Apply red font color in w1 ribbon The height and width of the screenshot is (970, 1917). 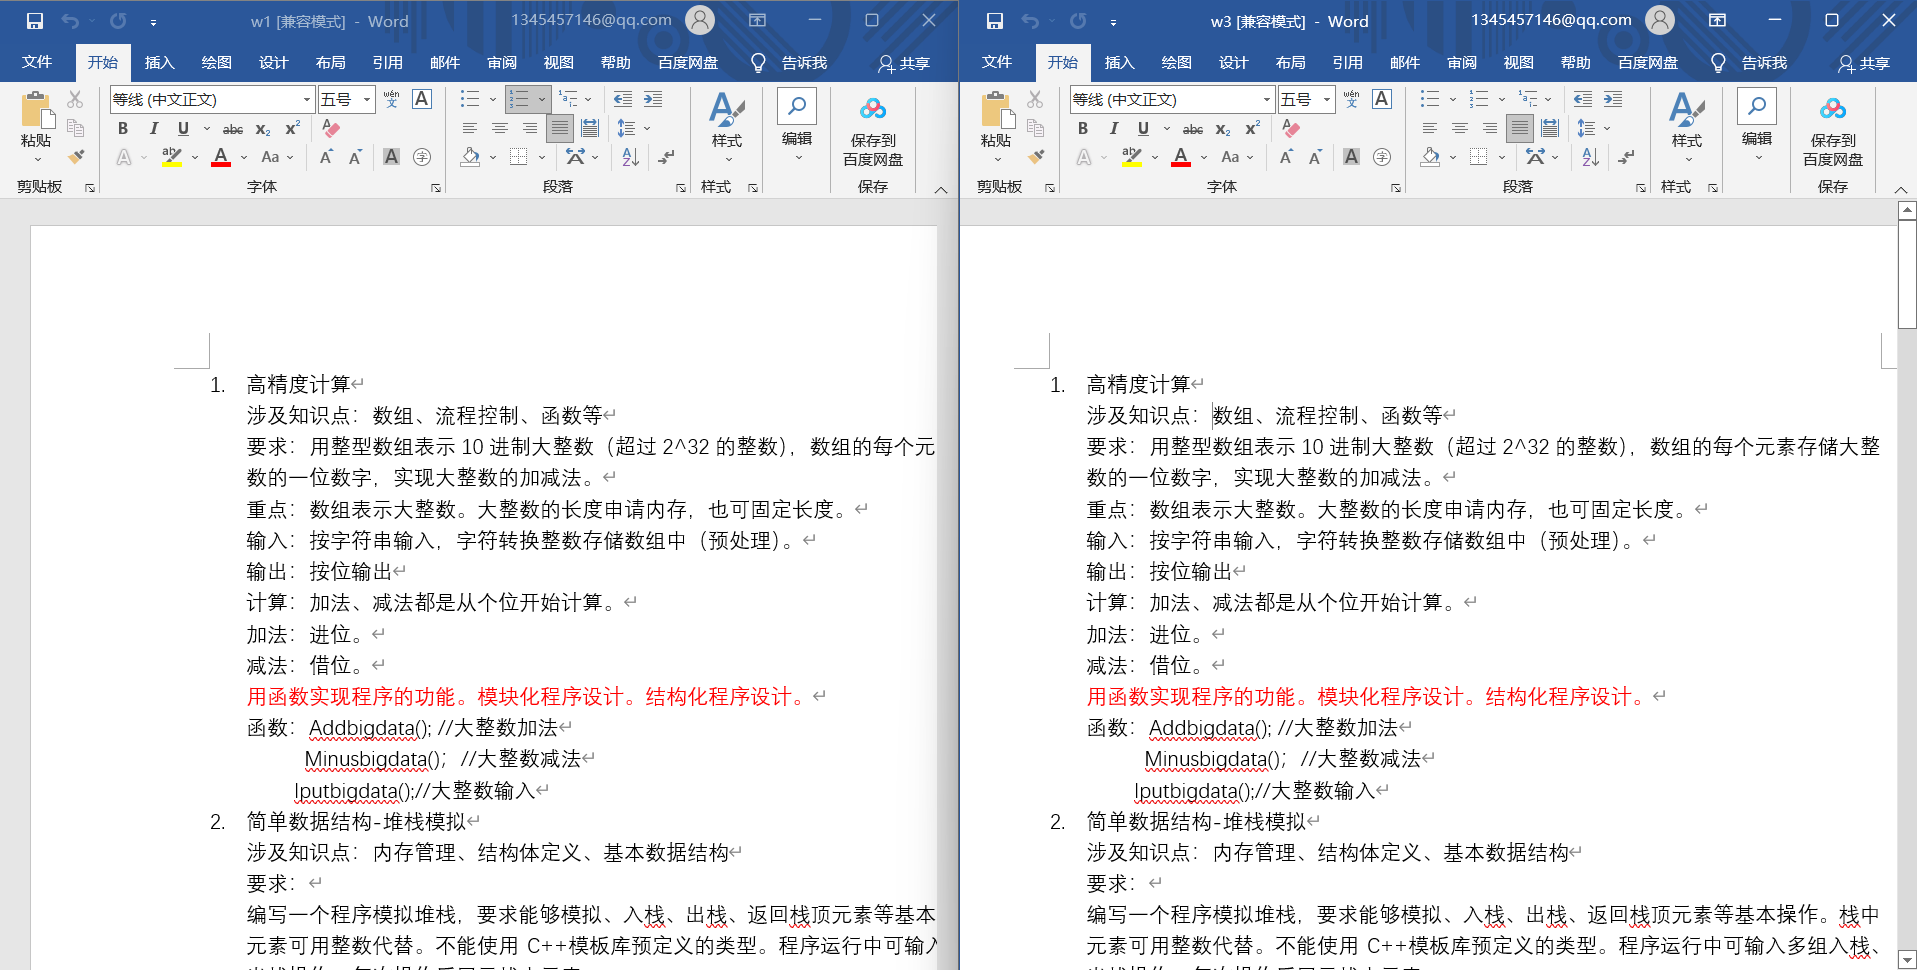[221, 157]
